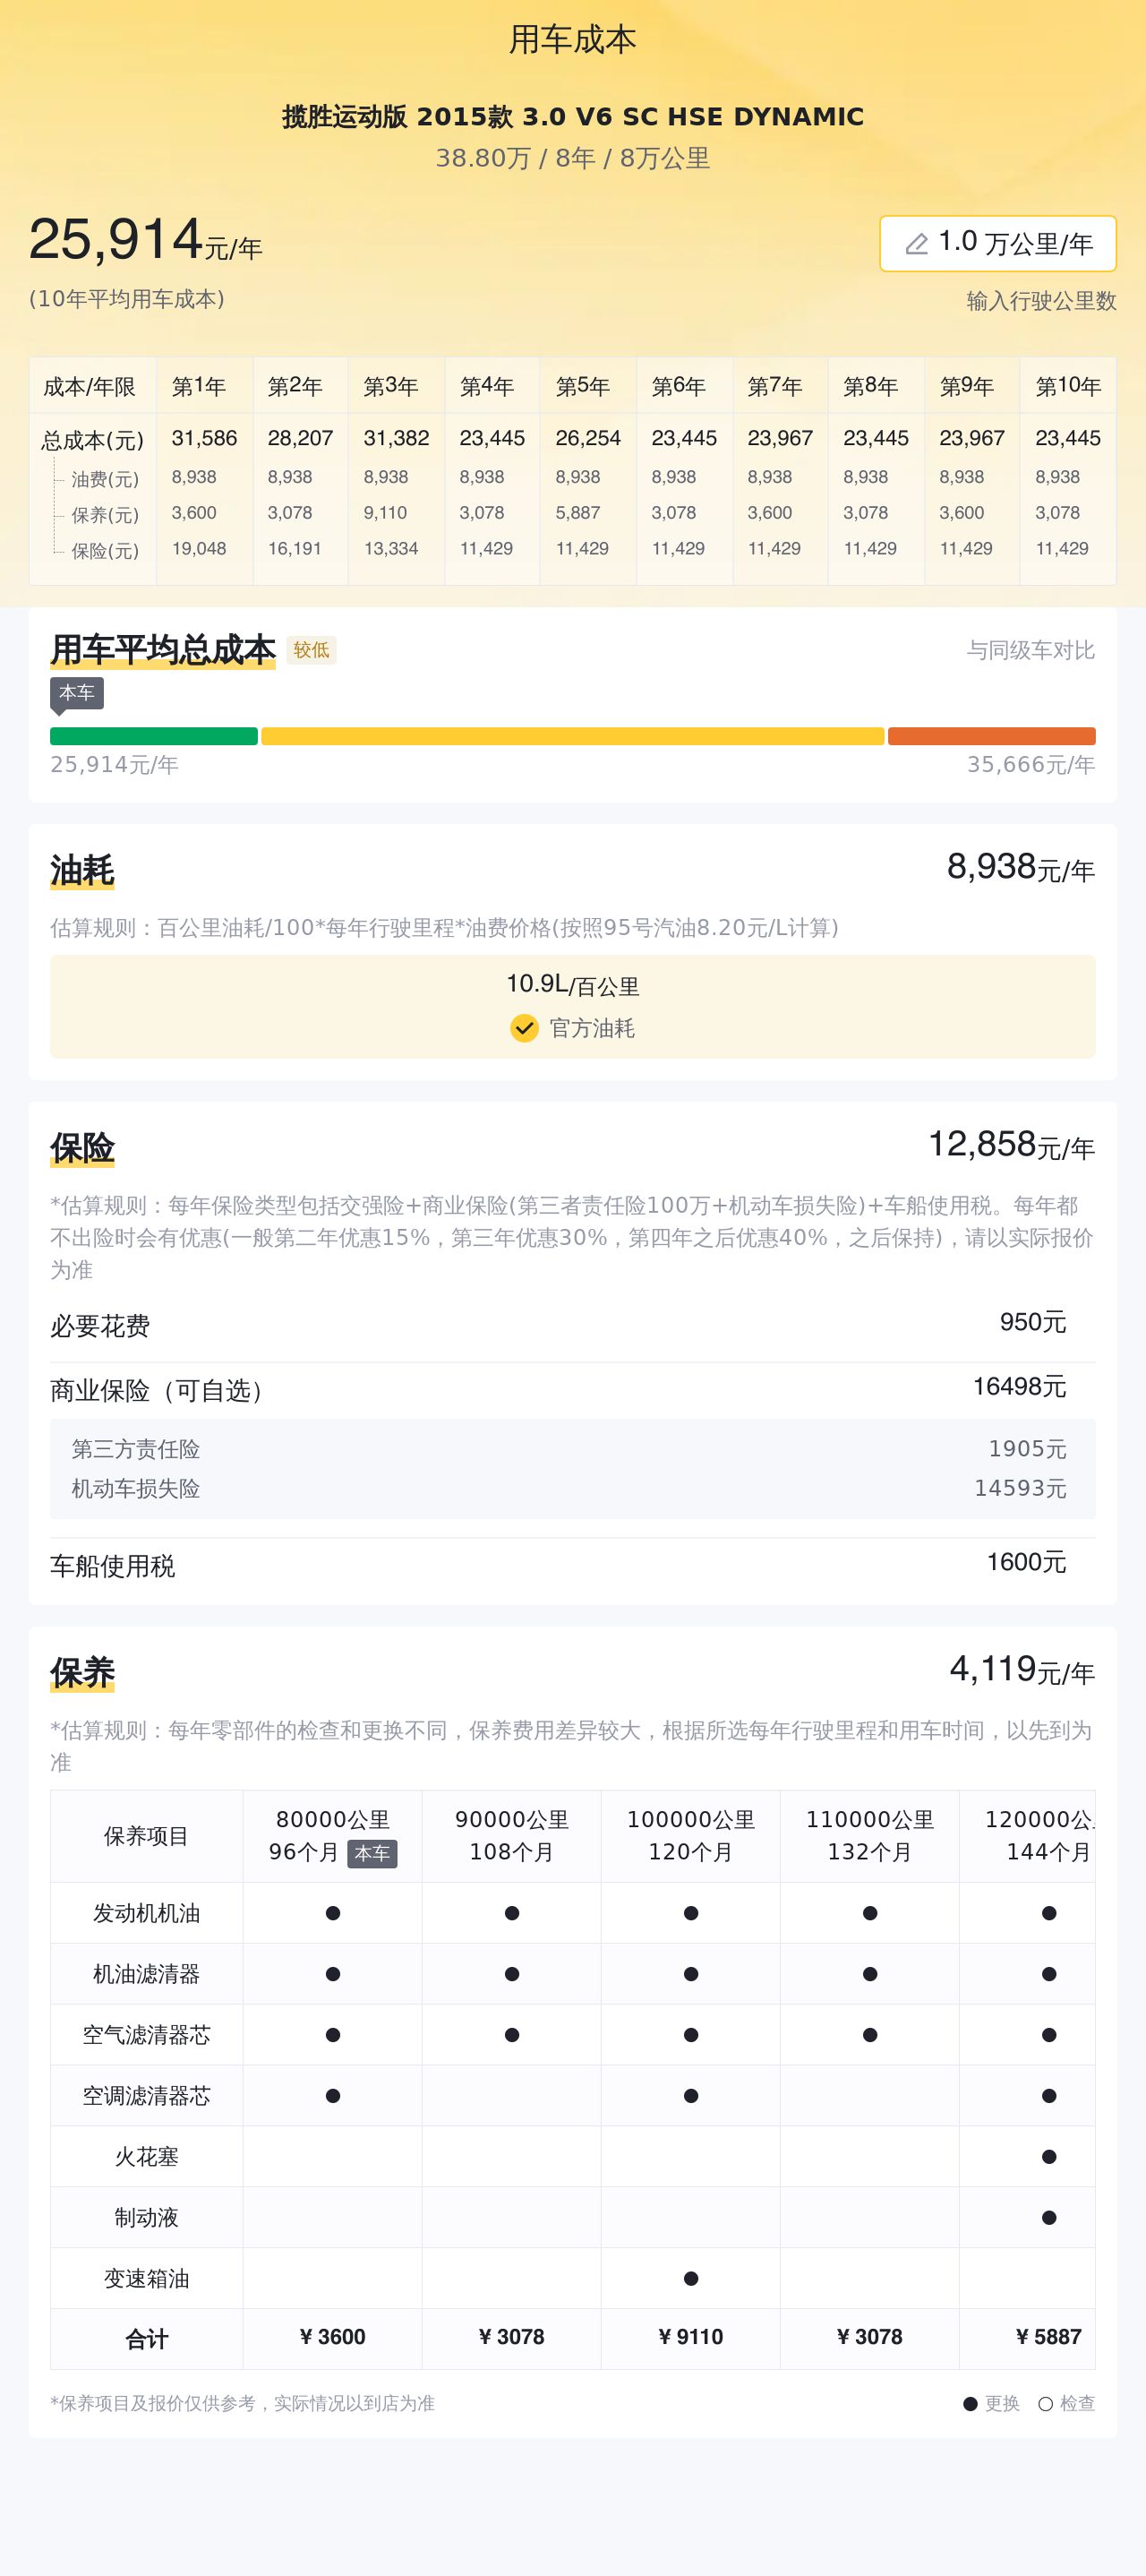Click the pencil edit icon beside 1.0 万公里/年

916,244
